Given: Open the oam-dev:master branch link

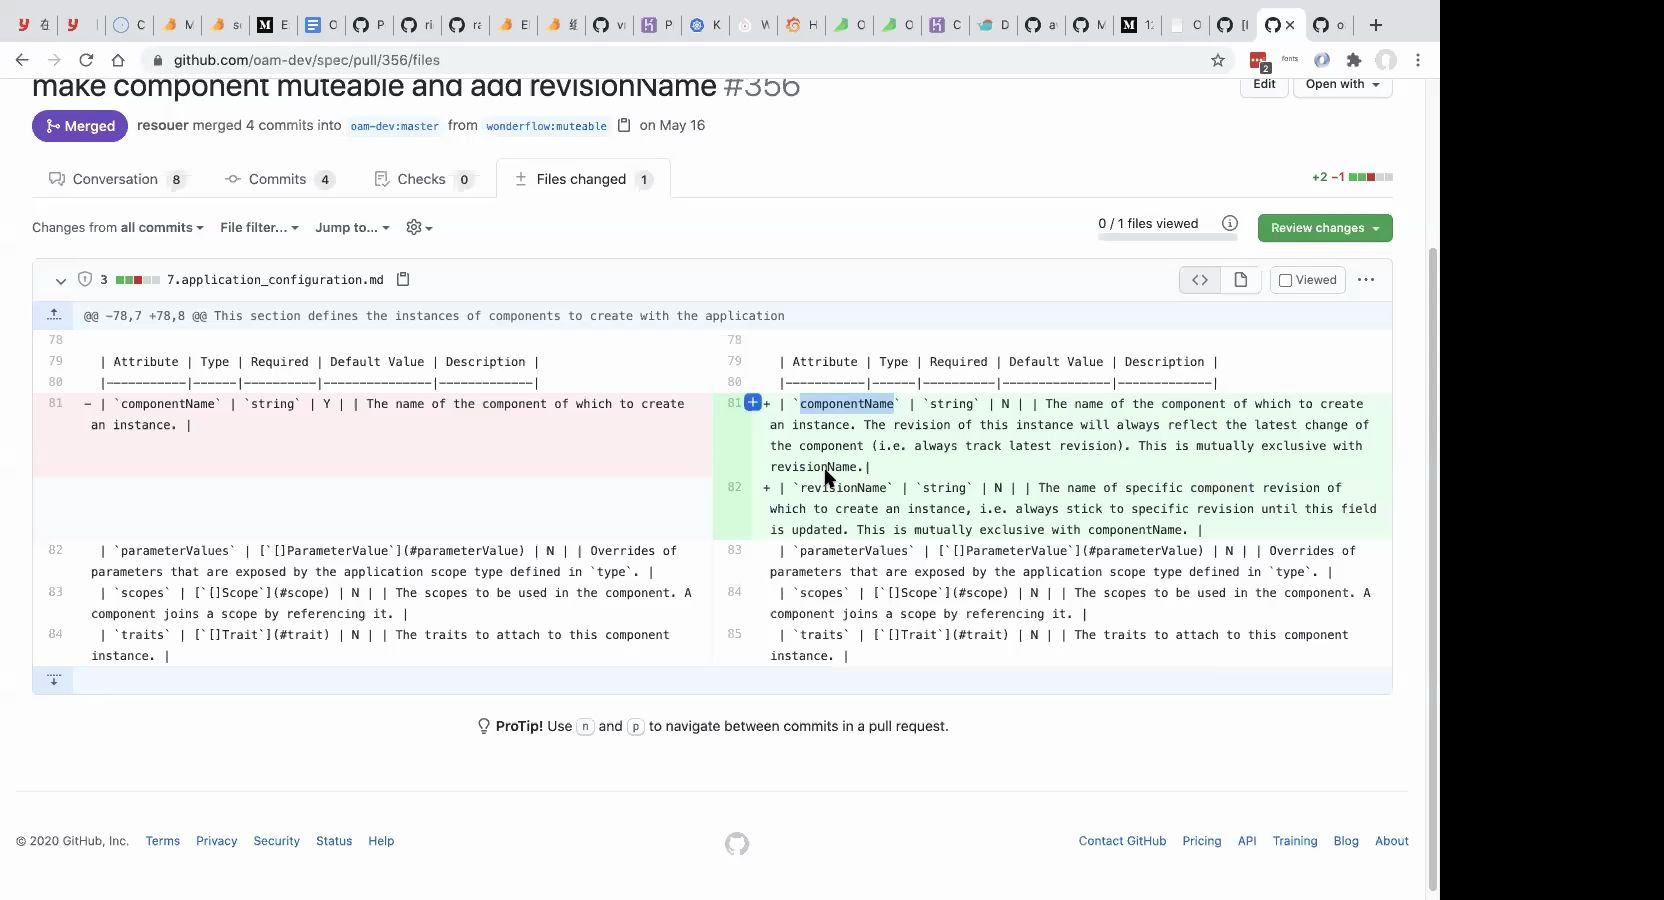Looking at the screenshot, I should pos(394,126).
